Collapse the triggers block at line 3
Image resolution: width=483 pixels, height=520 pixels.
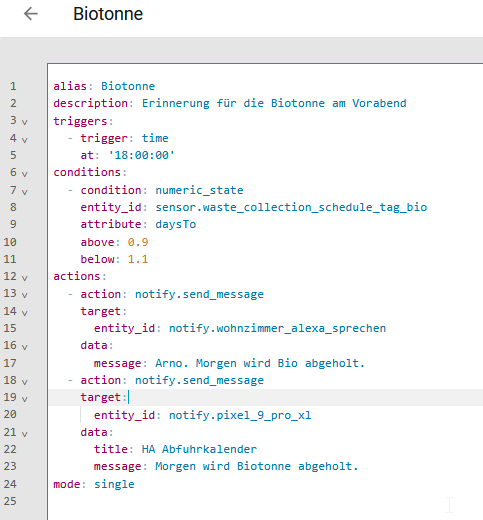pos(24,122)
